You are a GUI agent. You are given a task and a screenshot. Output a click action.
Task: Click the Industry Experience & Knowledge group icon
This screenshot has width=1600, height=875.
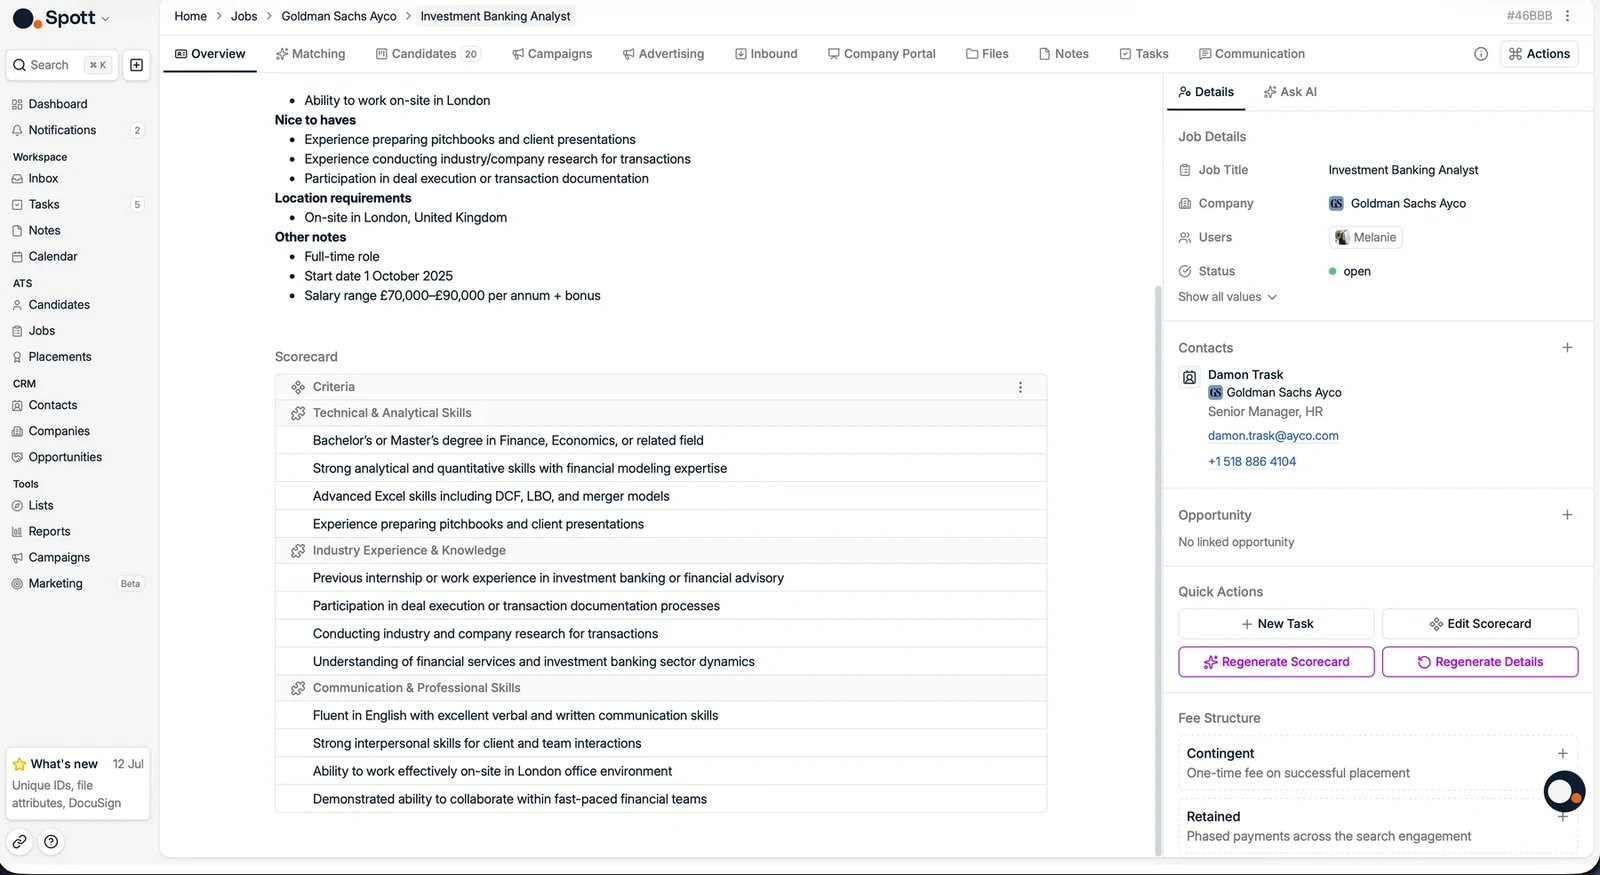(298, 551)
